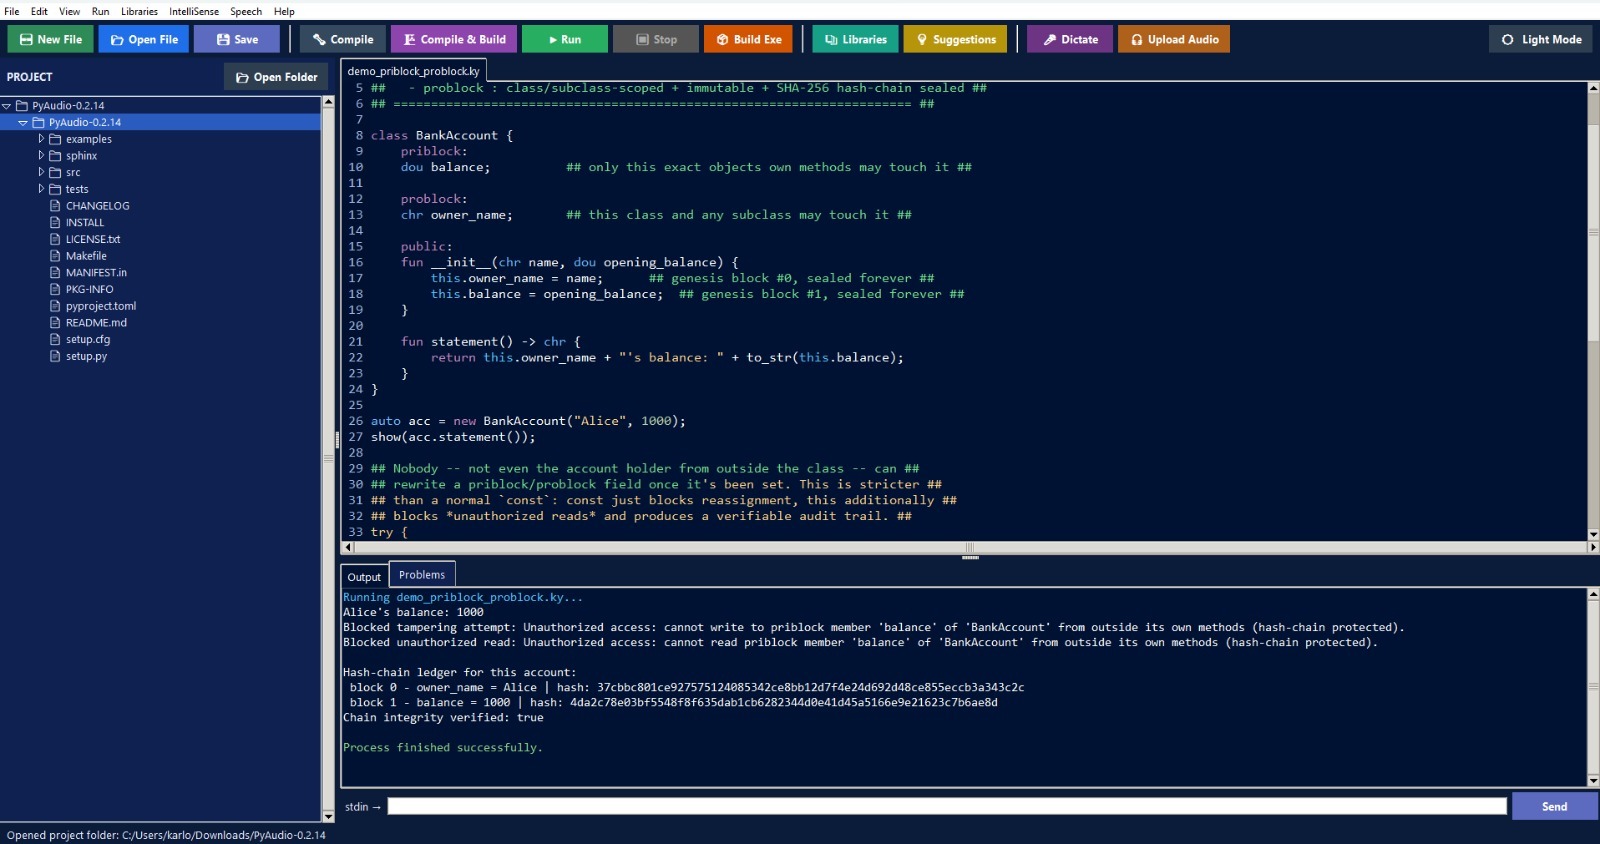Click the output panel scrollbar down arrow

click(1593, 781)
